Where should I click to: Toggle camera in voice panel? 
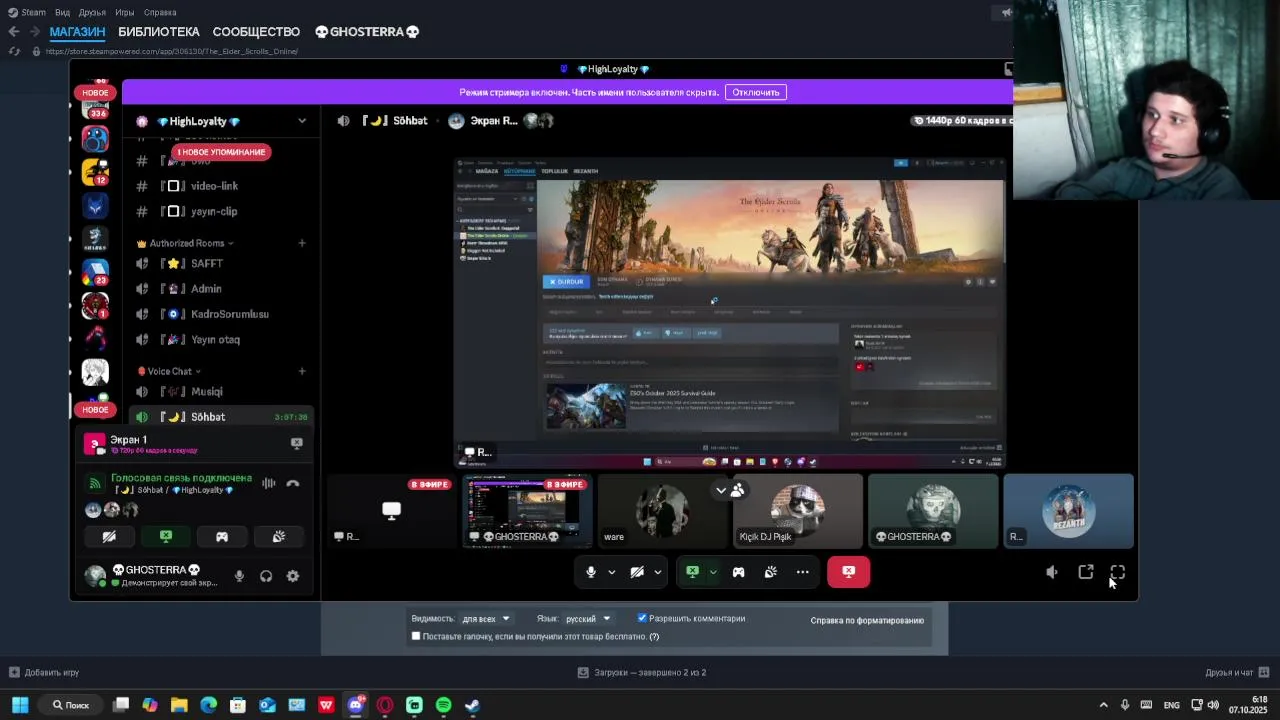(x=109, y=537)
